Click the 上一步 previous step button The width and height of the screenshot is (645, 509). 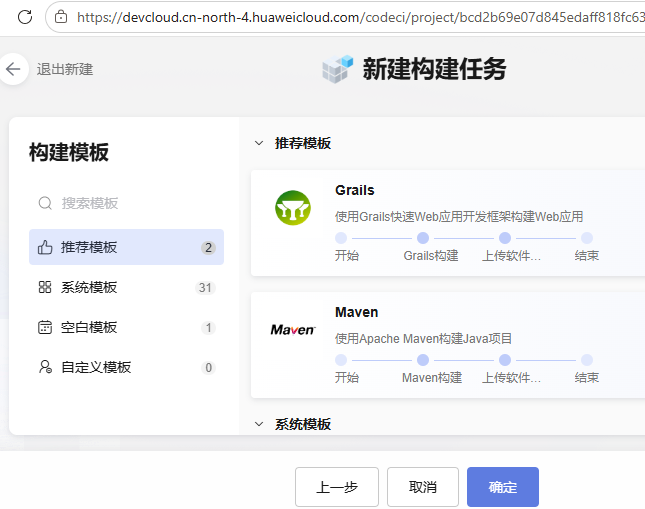point(337,487)
